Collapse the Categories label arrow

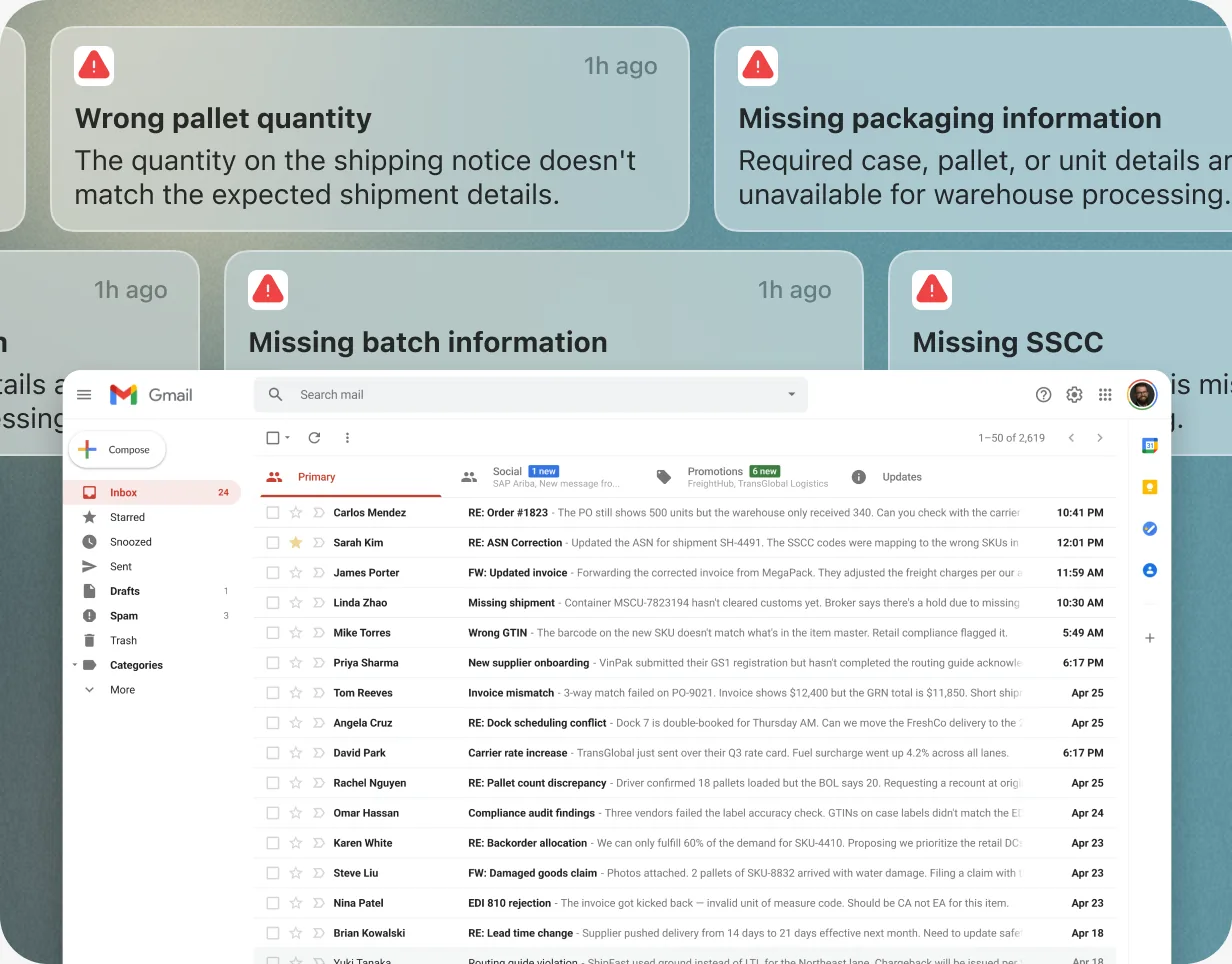74,665
